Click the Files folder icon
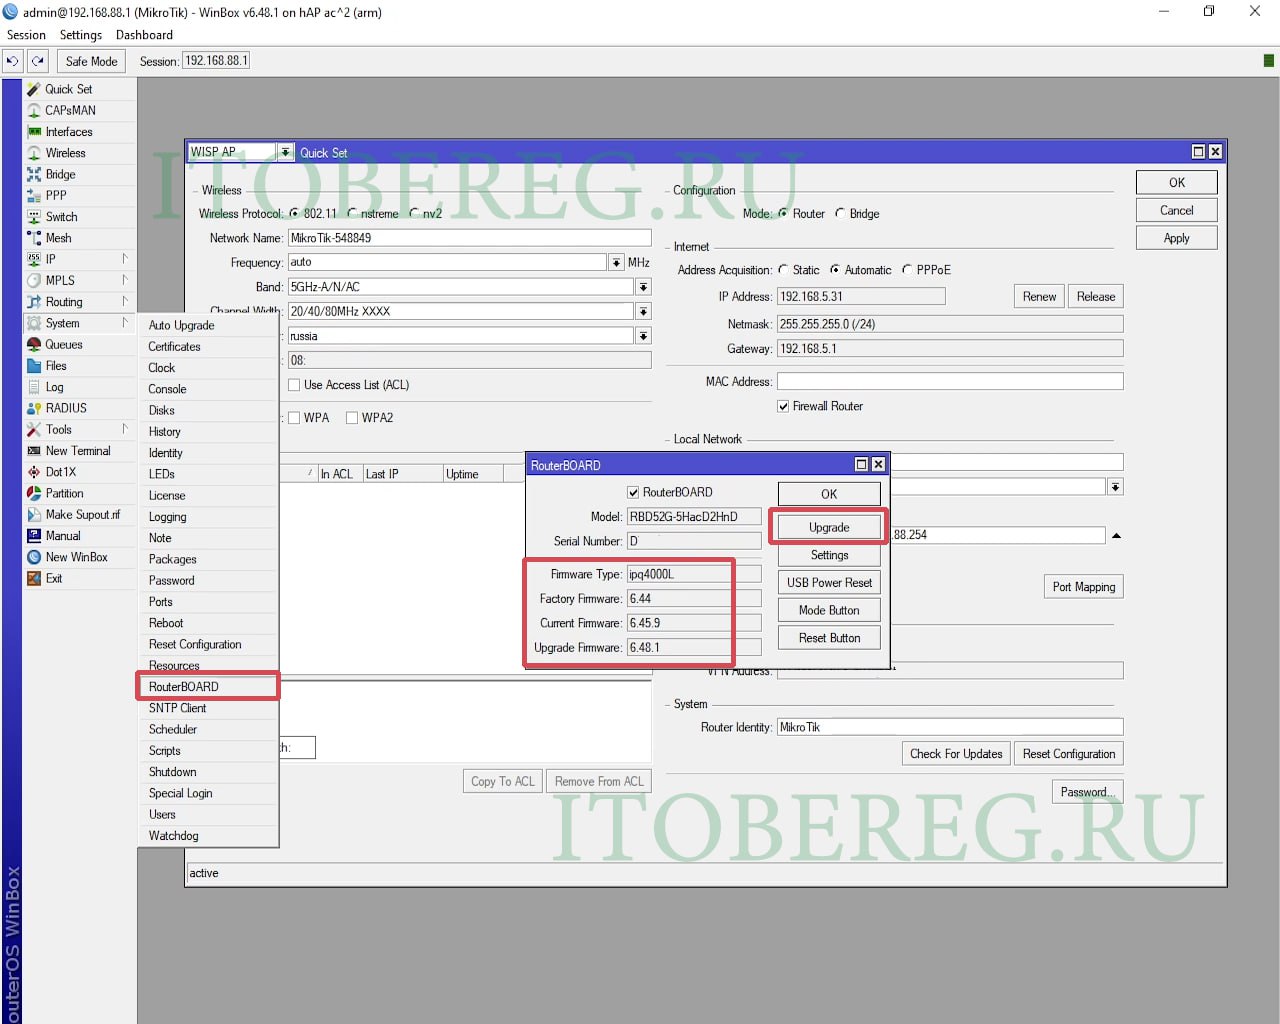This screenshot has width=1280, height=1024. tap(34, 366)
